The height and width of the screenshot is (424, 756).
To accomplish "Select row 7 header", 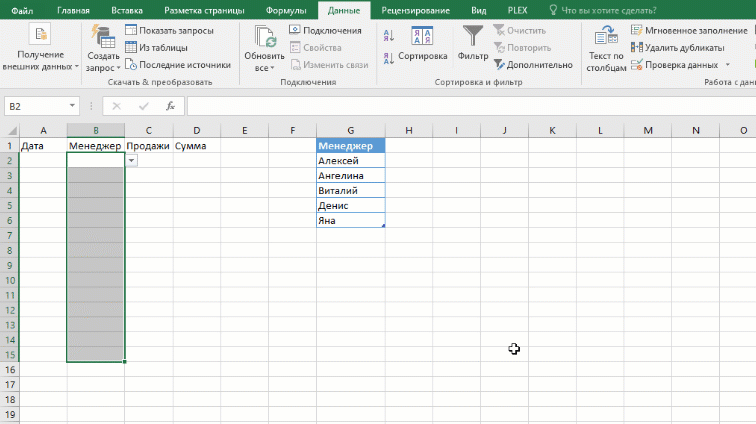I will [x=9, y=235].
